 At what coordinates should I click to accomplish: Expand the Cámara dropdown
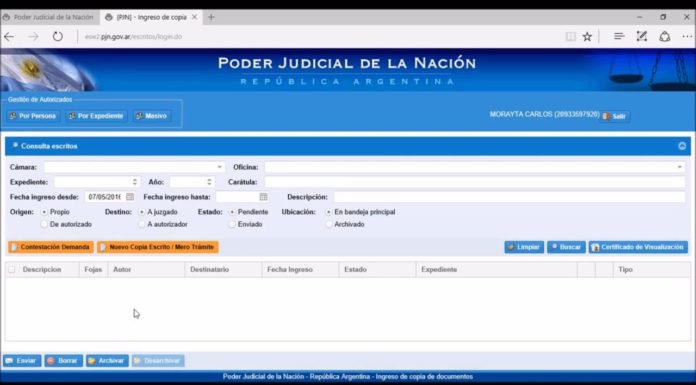pyautogui.click(x=220, y=167)
